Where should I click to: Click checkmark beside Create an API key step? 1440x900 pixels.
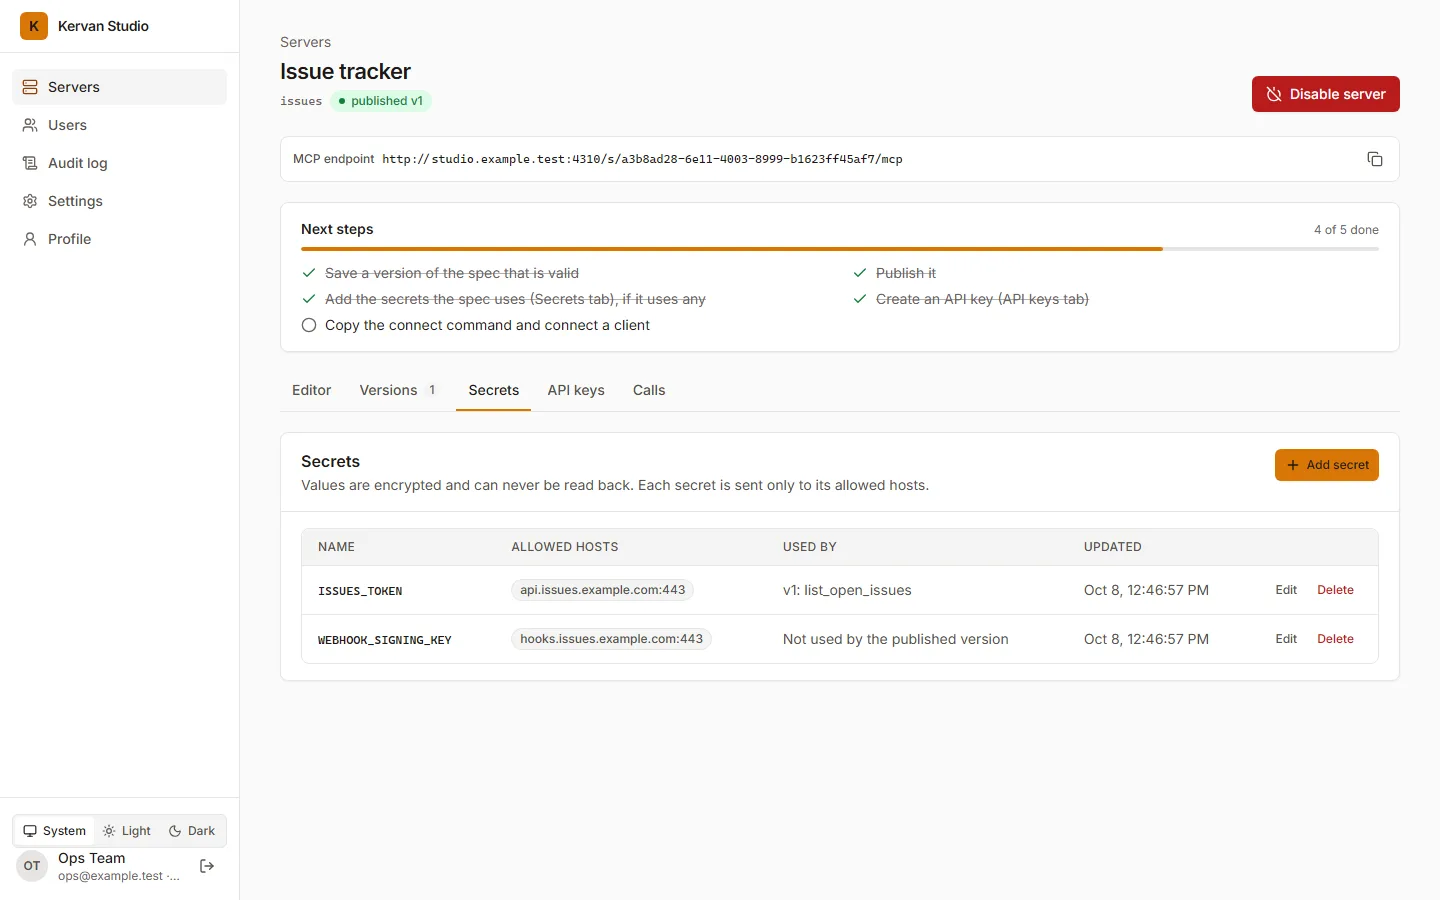(x=860, y=299)
